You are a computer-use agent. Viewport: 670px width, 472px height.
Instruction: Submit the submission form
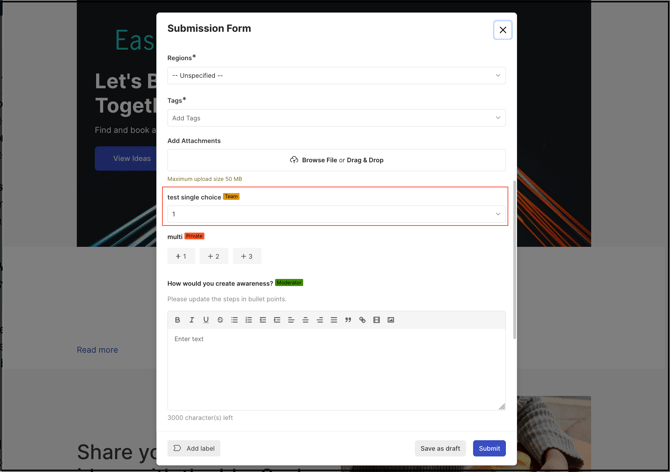489,449
